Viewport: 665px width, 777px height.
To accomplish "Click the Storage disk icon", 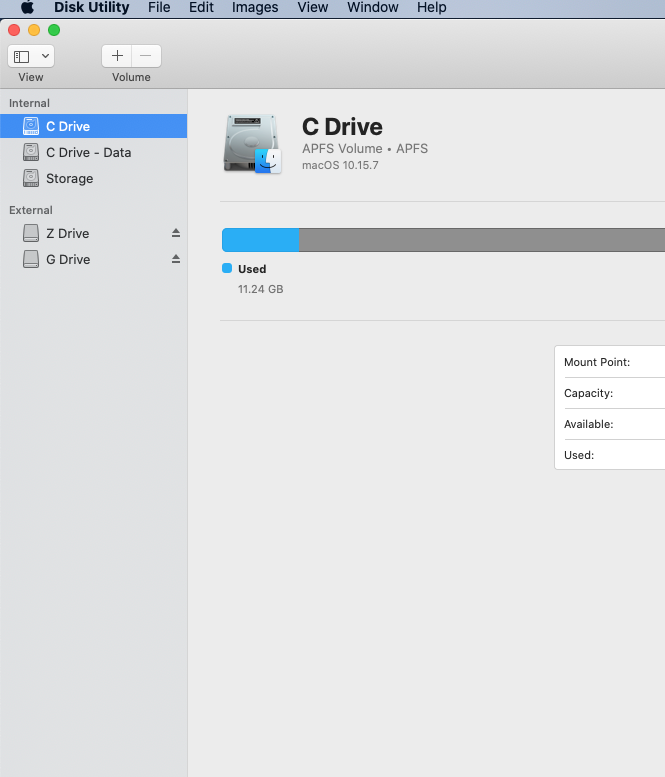I will pyautogui.click(x=31, y=178).
